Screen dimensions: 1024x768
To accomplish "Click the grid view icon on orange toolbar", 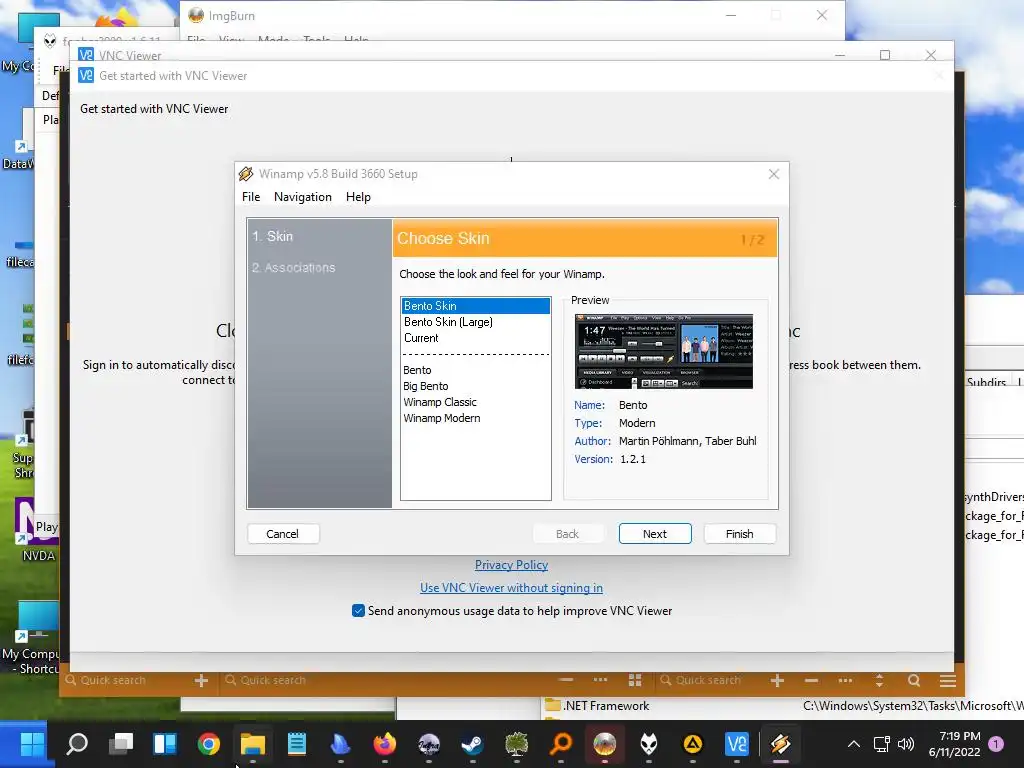I will 634,680.
